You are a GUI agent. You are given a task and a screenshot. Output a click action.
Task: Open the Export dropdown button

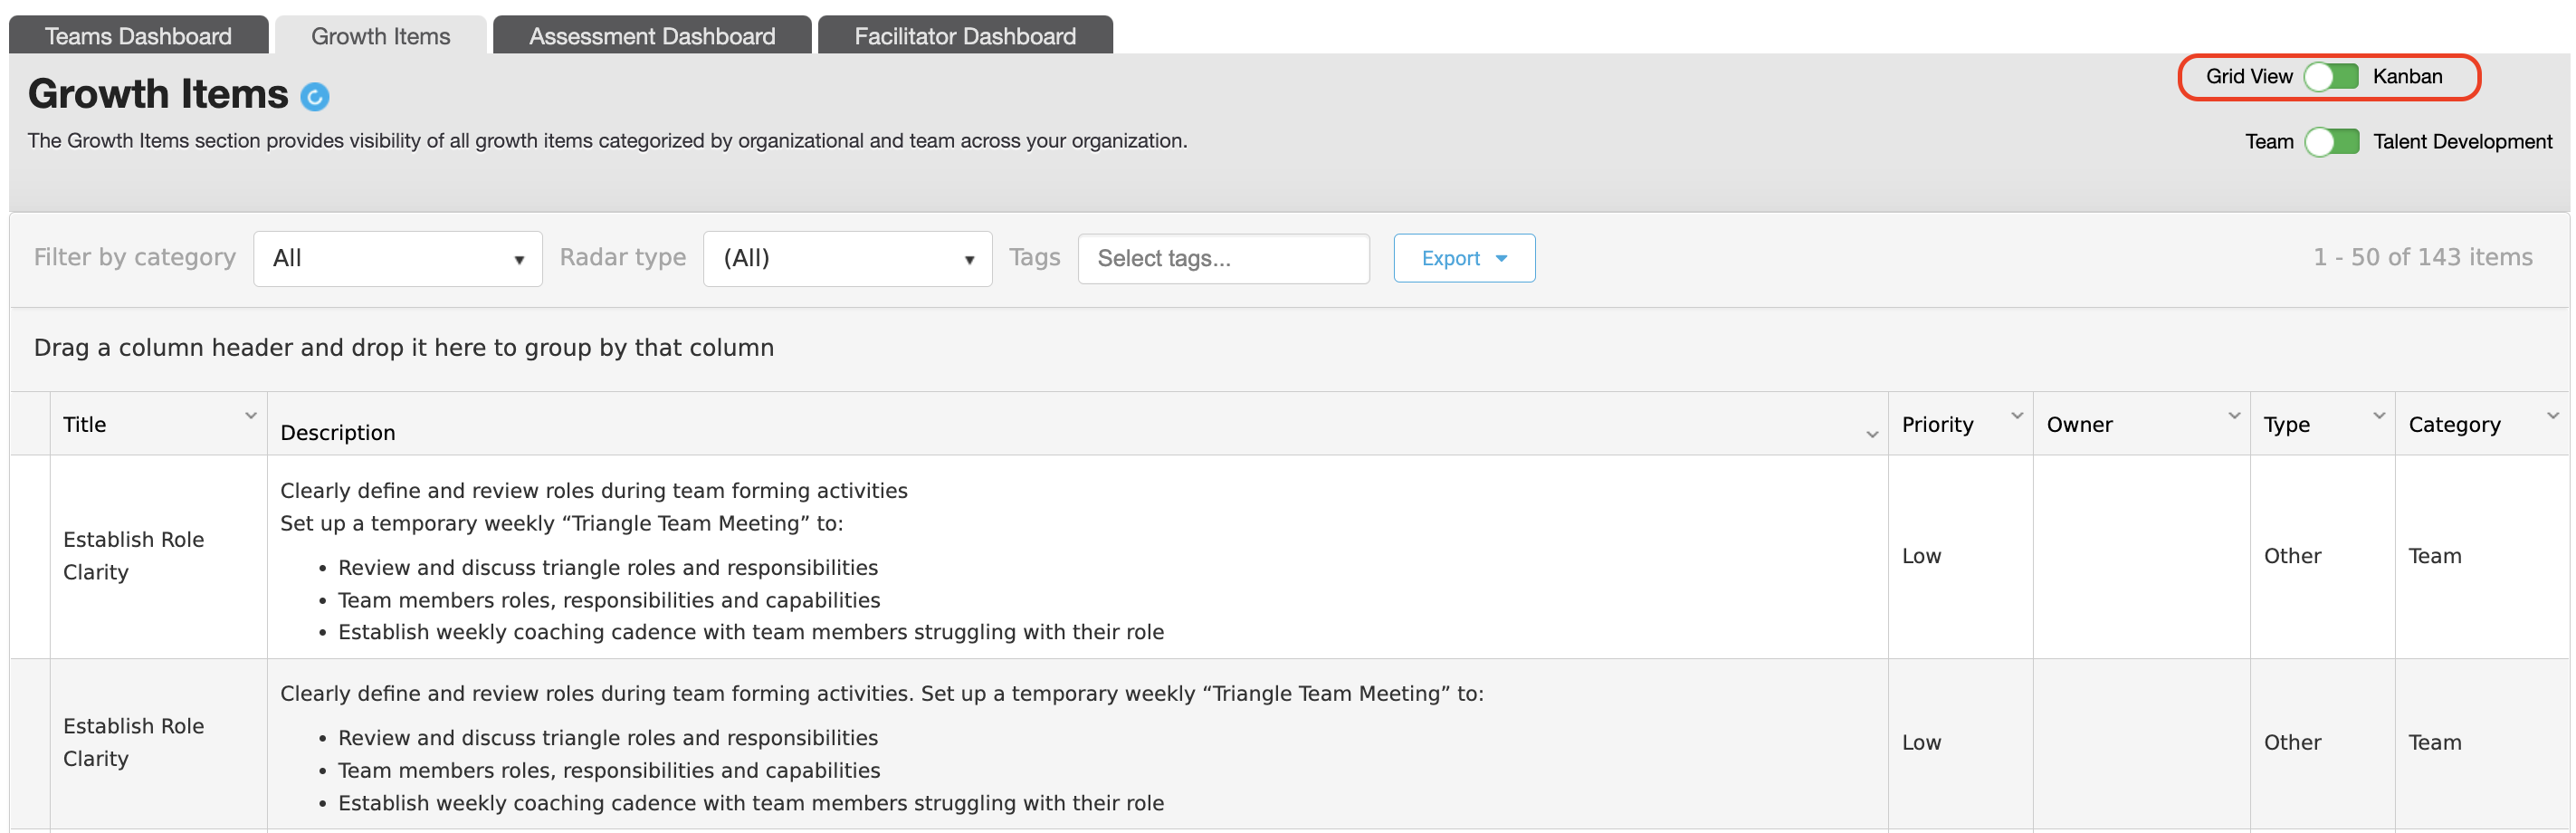point(1464,259)
